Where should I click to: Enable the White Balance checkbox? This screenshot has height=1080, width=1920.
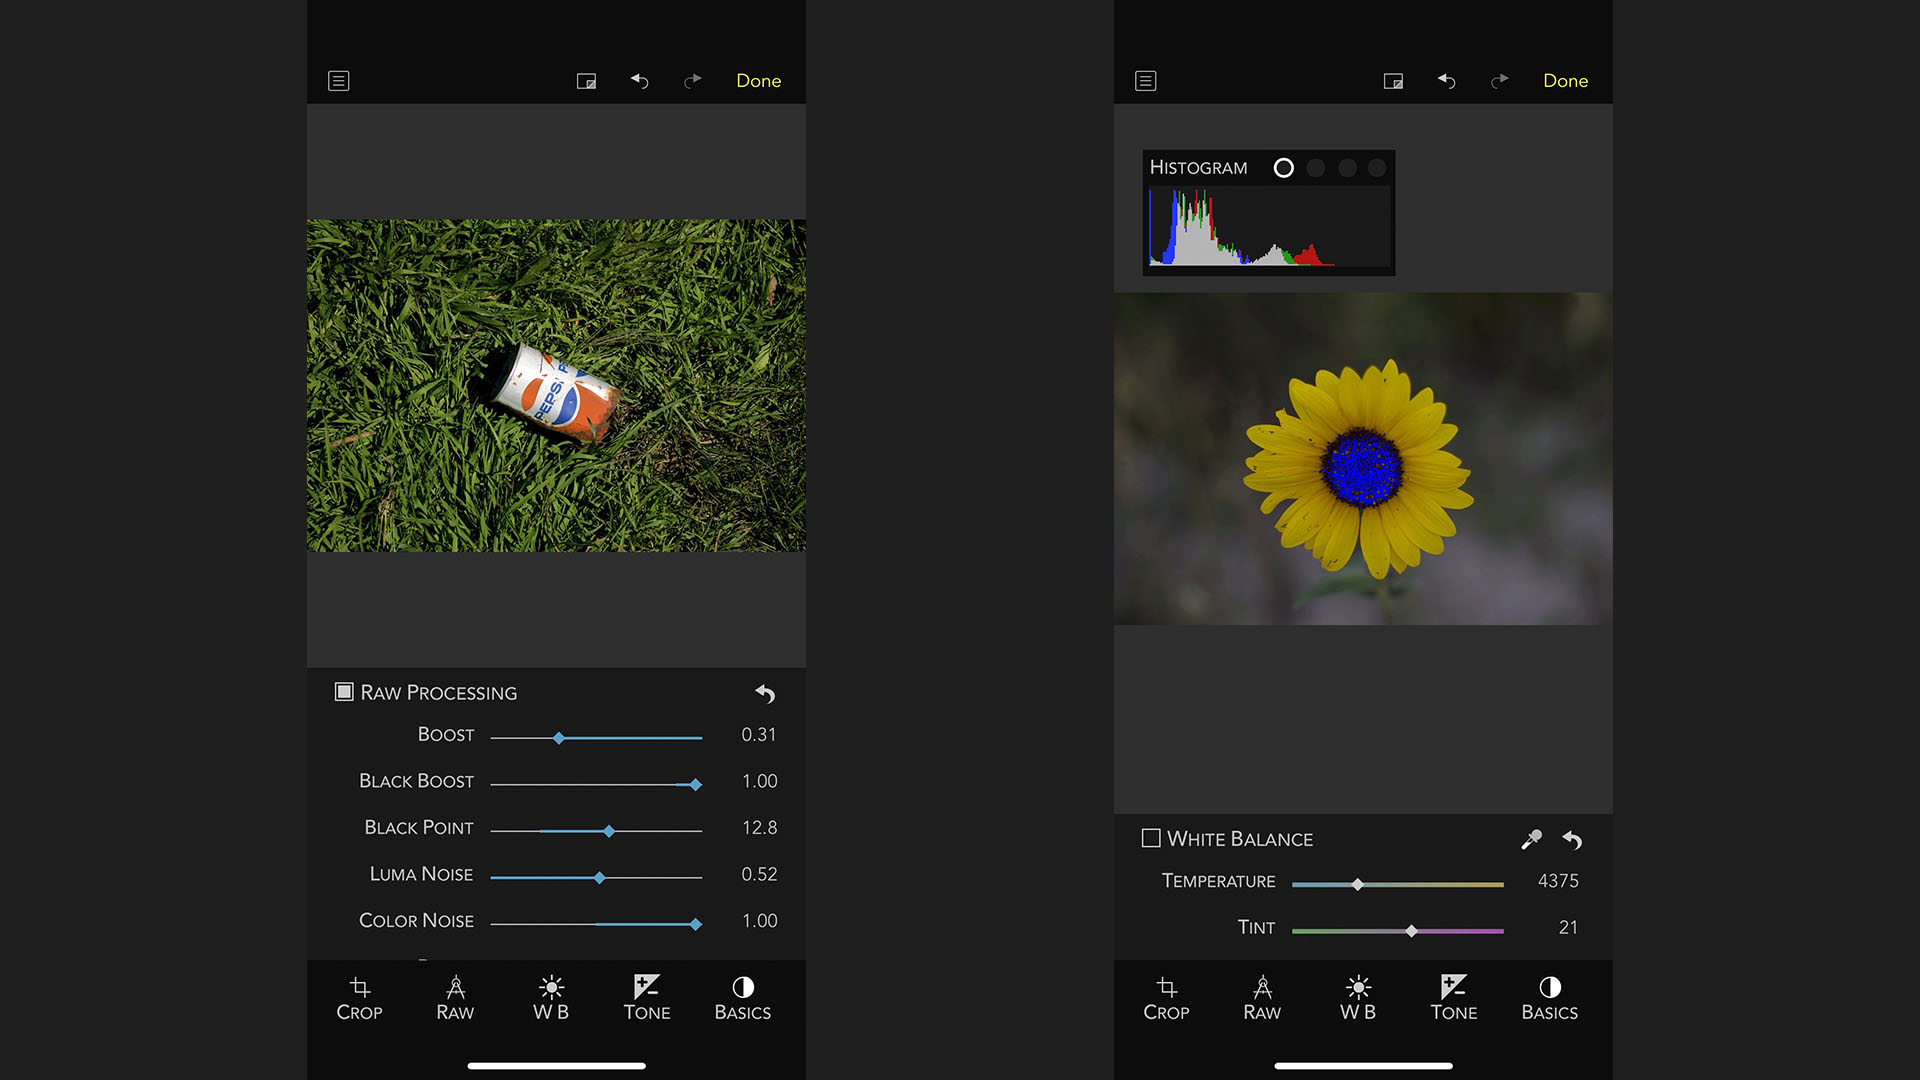coord(1151,838)
